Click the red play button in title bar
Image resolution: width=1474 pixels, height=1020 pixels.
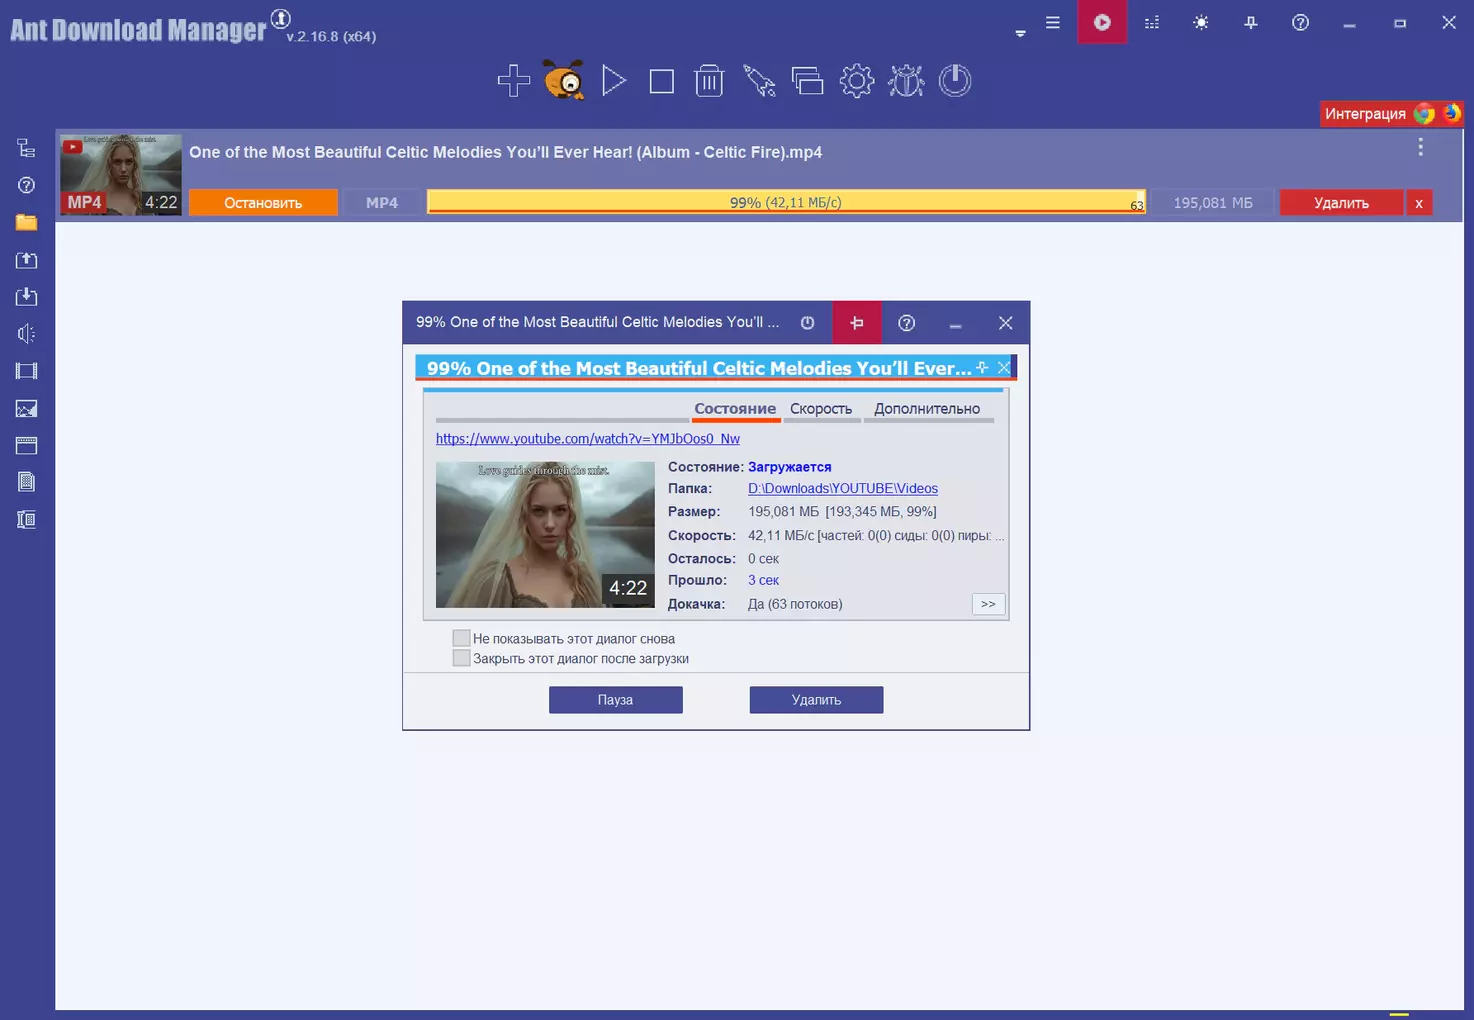point(1102,22)
